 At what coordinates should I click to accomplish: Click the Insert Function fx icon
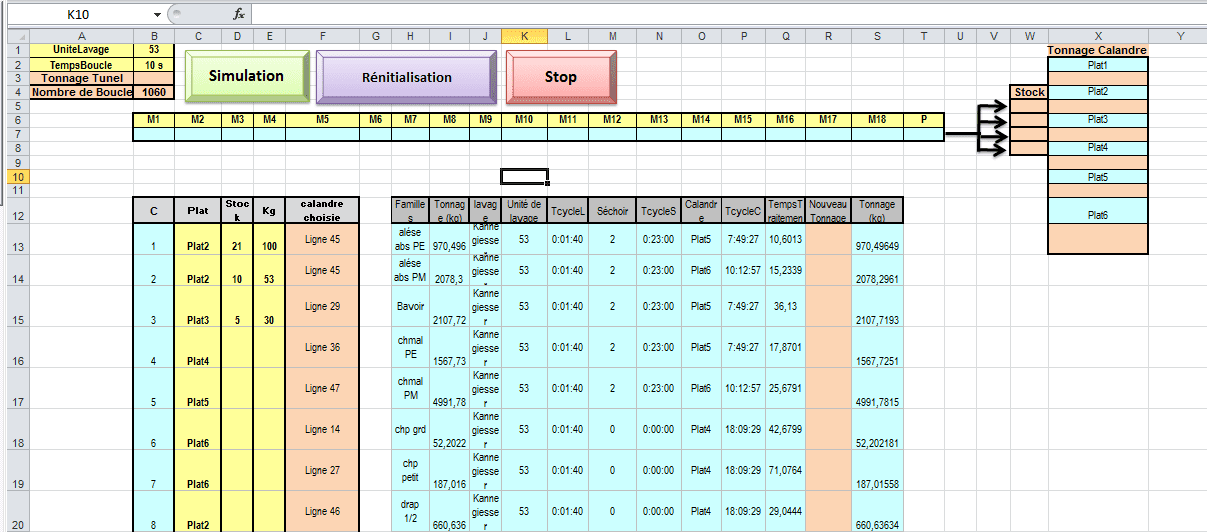tap(239, 14)
